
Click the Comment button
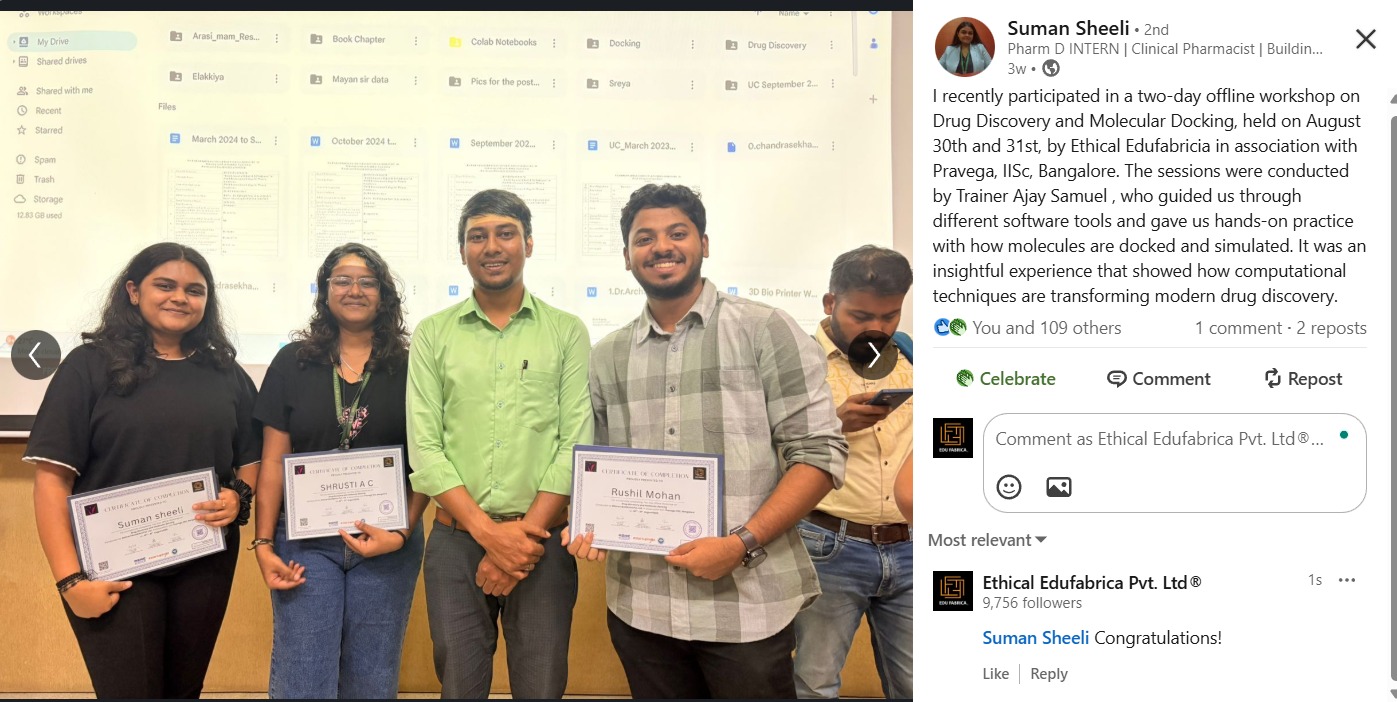point(1159,379)
